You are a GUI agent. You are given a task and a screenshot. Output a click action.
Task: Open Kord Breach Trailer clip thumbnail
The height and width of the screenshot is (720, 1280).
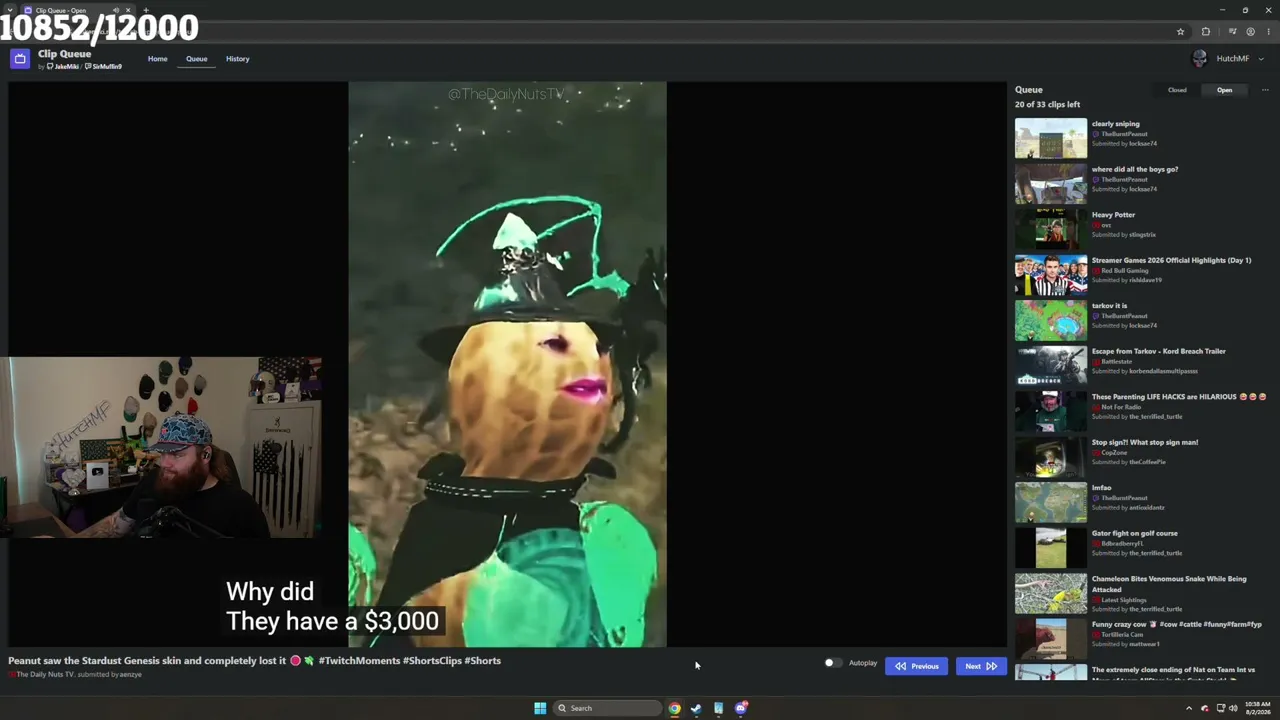1051,366
